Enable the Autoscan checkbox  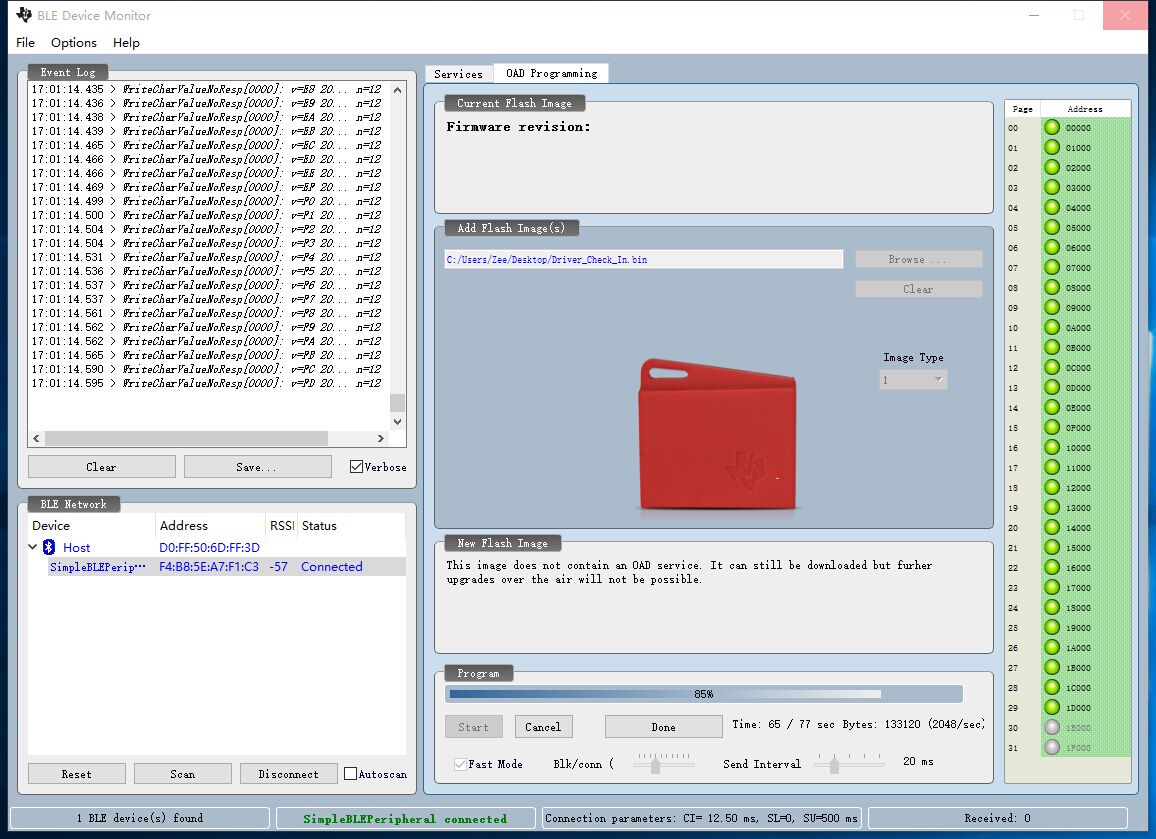click(x=350, y=773)
